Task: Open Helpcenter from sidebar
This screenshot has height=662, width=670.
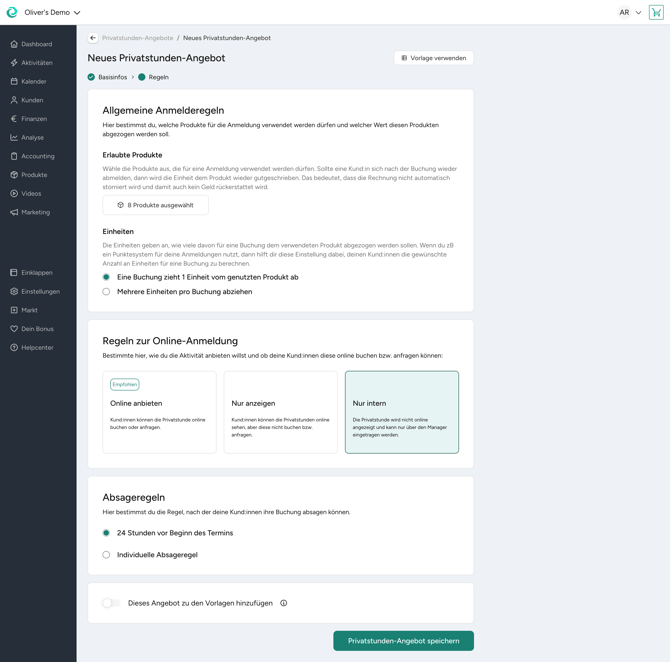Action: pyautogui.click(x=37, y=347)
